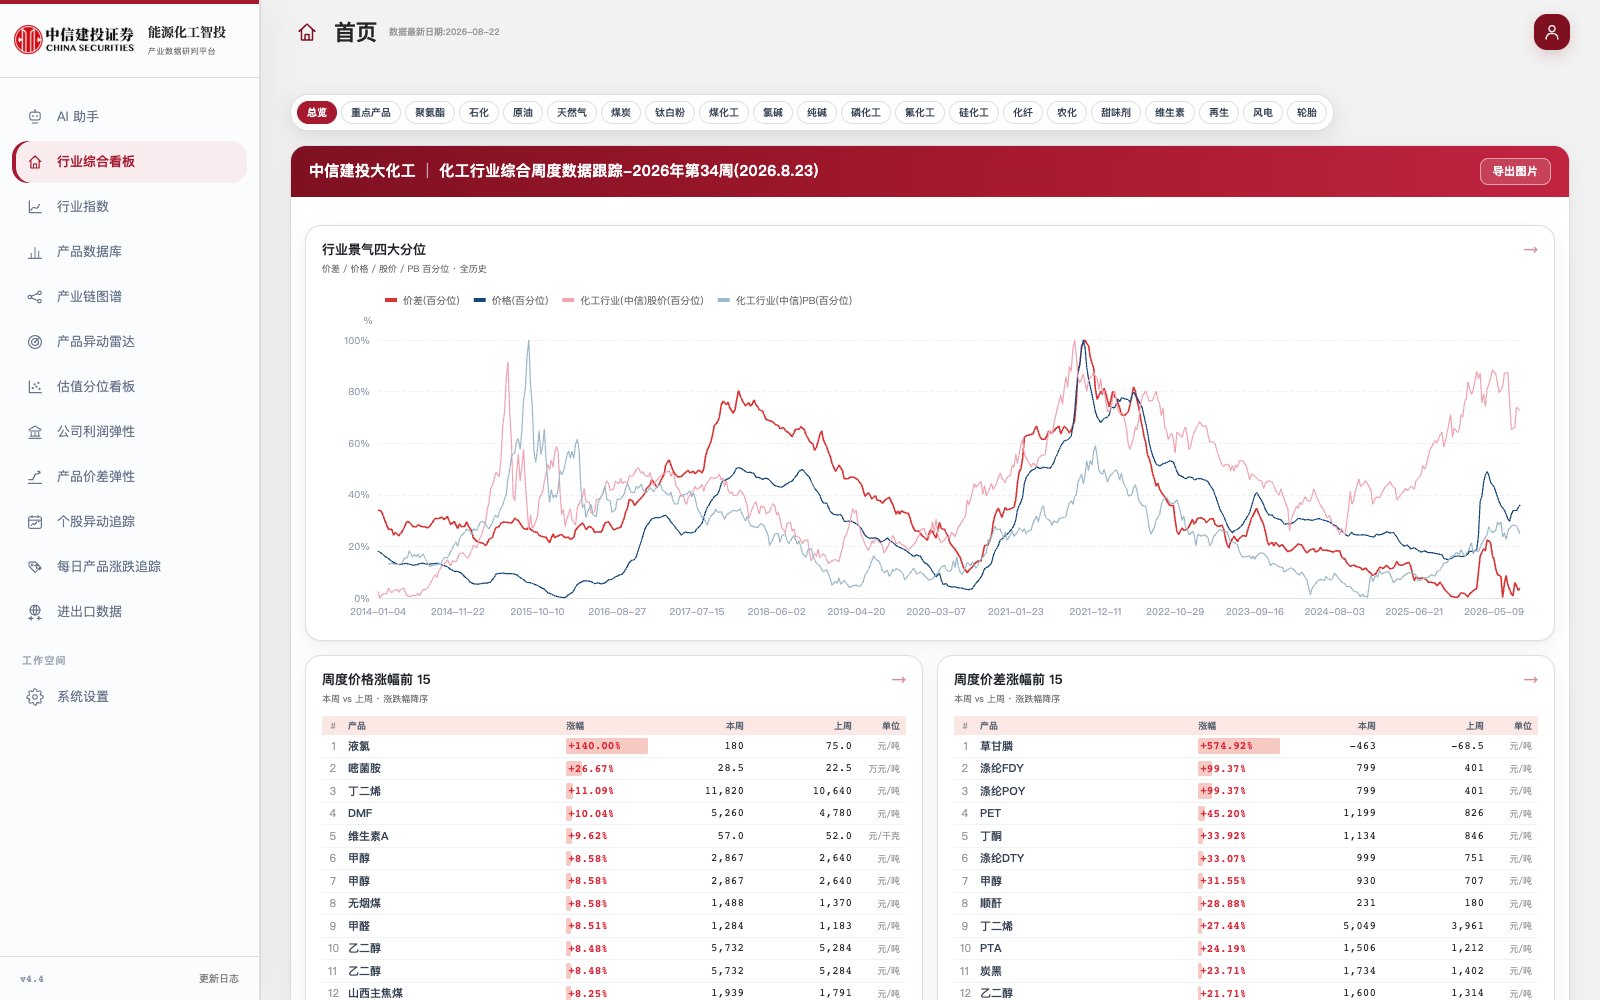The height and width of the screenshot is (1000, 1600).
Task: Click the +574.92% change bar
Action: coord(1239,746)
